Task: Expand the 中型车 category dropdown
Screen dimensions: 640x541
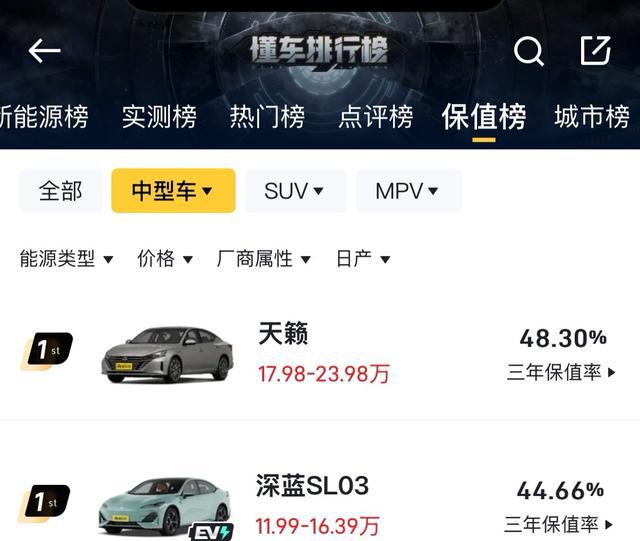Action: (x=173, y=191)
